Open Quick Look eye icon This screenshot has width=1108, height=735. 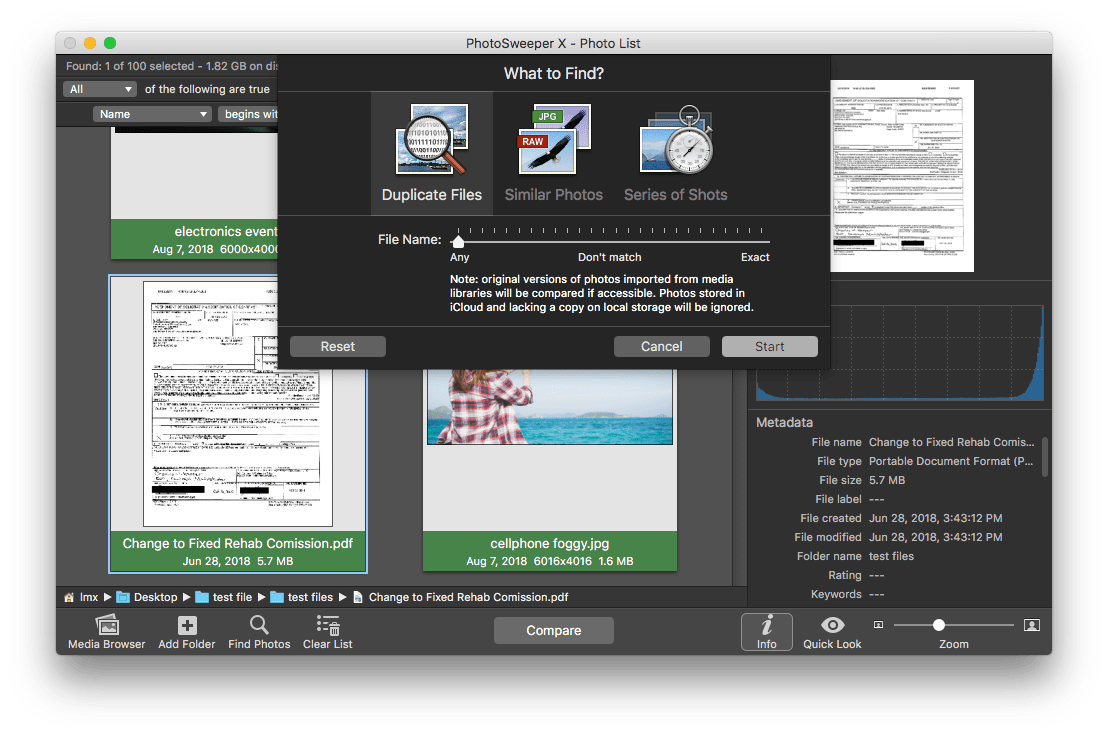point(832,626)
